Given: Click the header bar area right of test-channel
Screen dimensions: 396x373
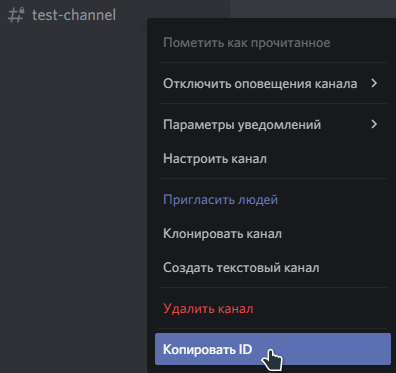Looking at the screenshot, I should click(x=313, y=9).
